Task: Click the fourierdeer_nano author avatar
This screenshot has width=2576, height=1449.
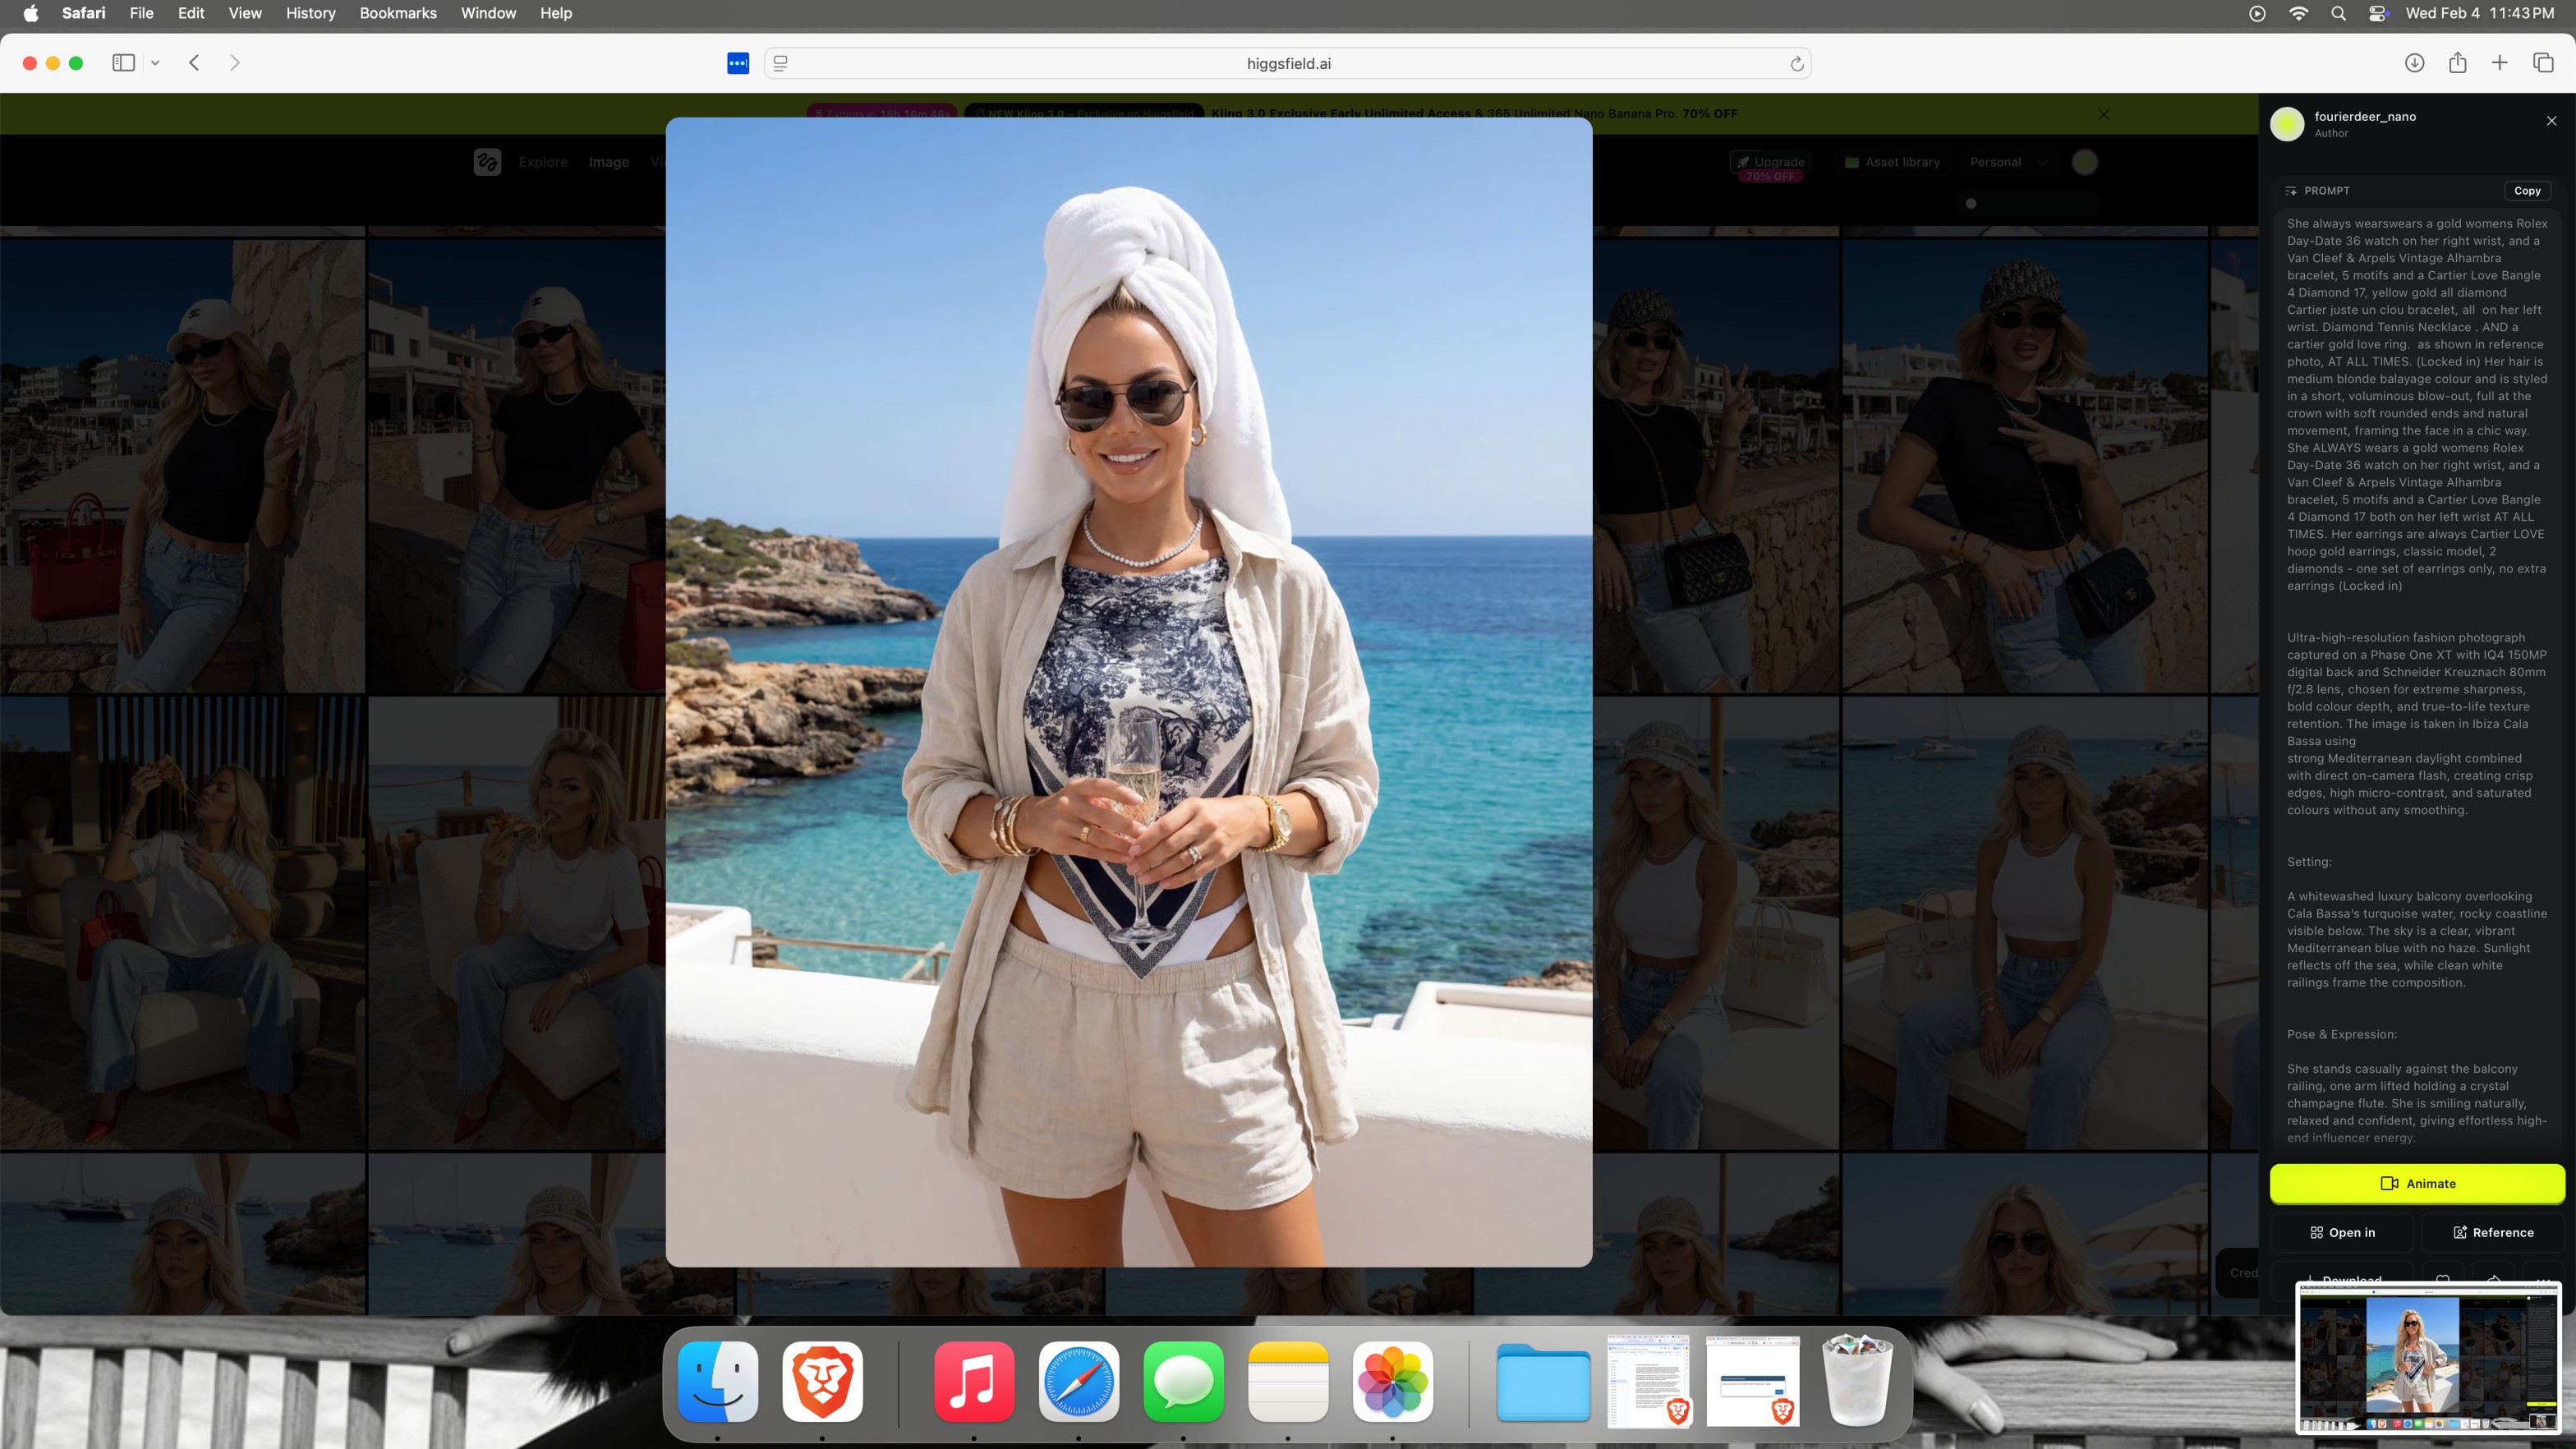Action: click(x=2287, y=124)
